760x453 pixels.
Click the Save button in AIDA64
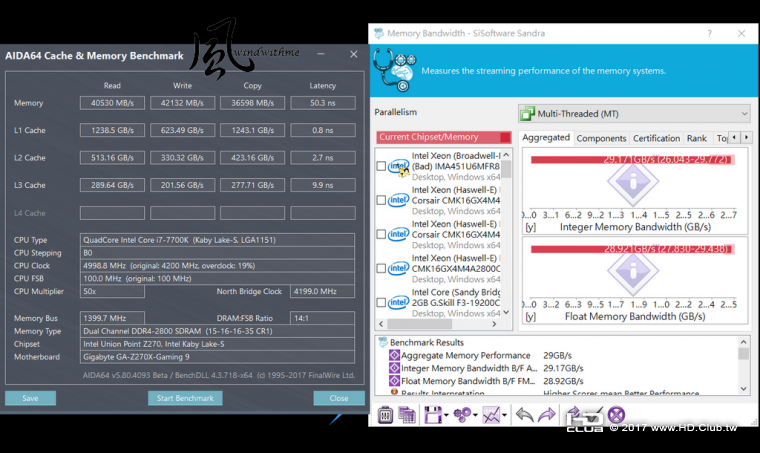point(30,398)
